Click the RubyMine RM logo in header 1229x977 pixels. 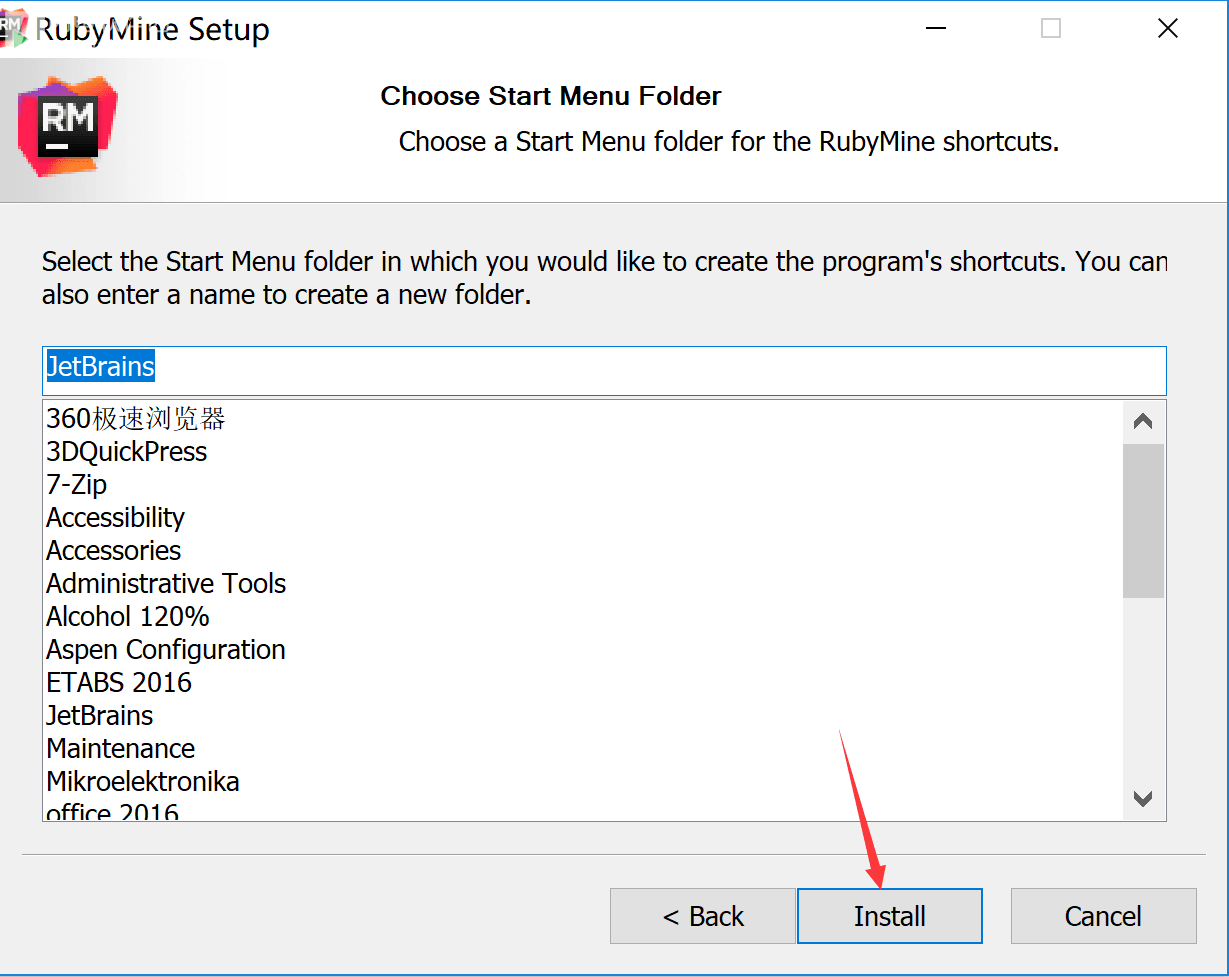pyautogui.click(x=67, y=126)
